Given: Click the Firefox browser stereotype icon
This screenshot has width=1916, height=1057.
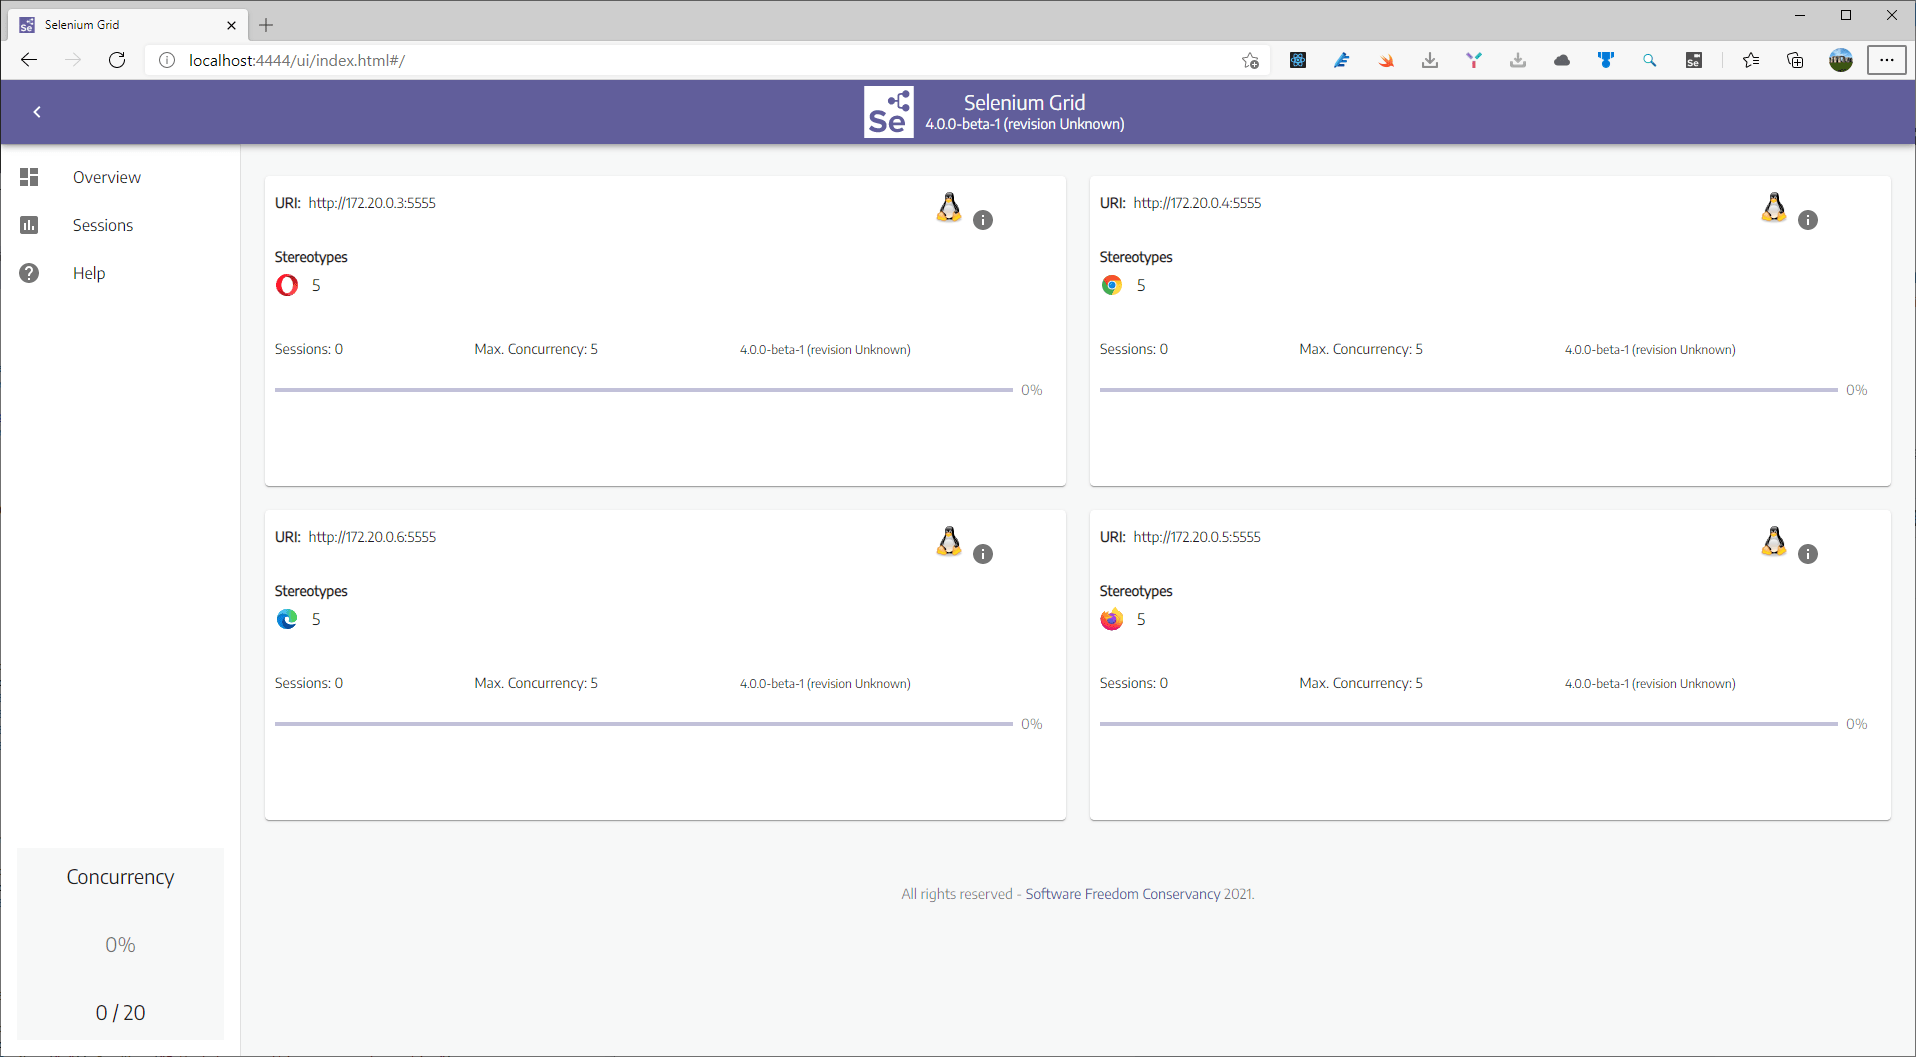Looking at the screenshot, I should pyautogui.click(x=1112, y=619).
